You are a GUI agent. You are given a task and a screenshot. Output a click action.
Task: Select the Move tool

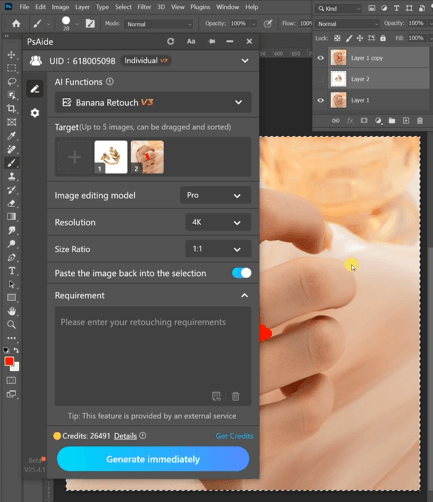[x=12, y=55]
